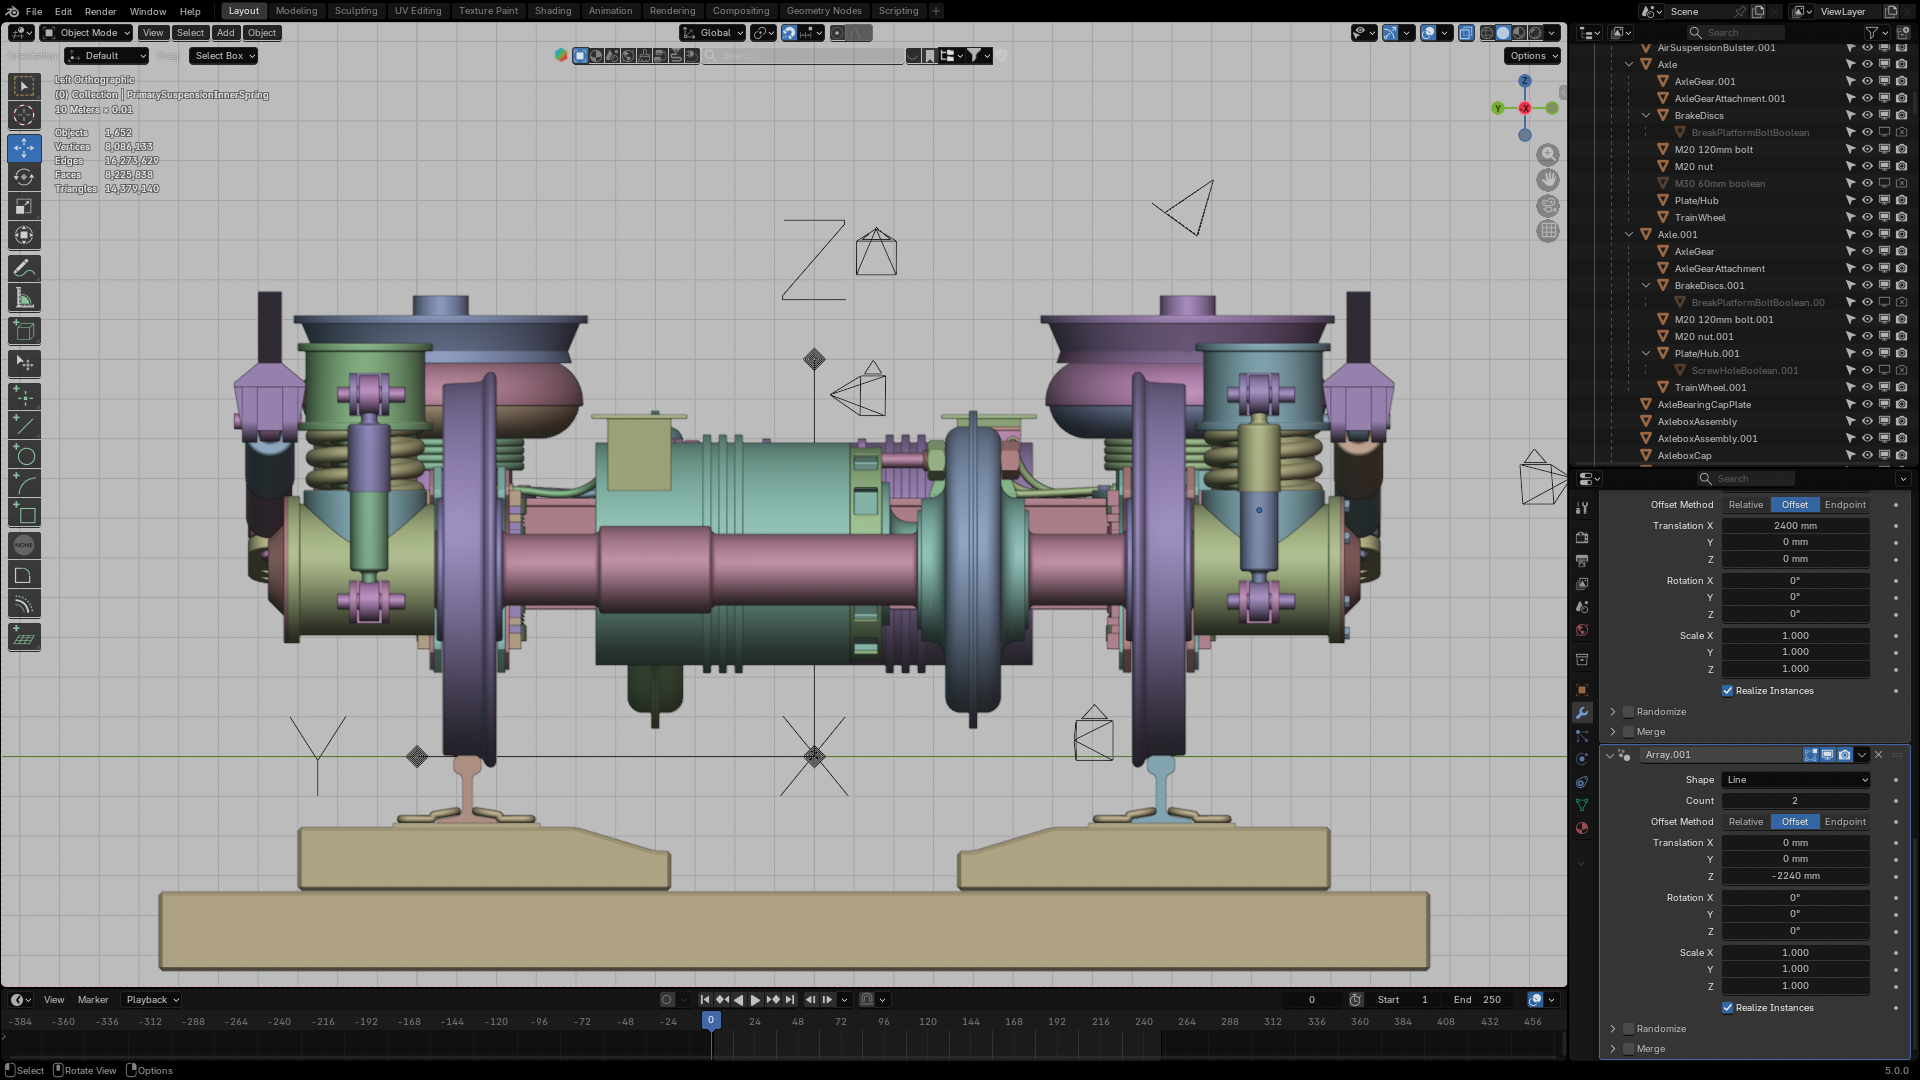Viewport: 1920px width, 1080px height.
Task: Open the File menu
Action: 33,11
